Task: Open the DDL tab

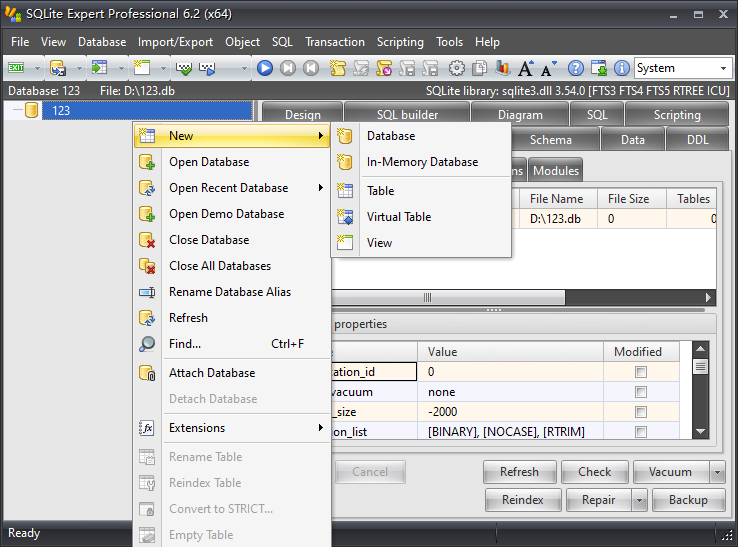Action: pos(698,140)
